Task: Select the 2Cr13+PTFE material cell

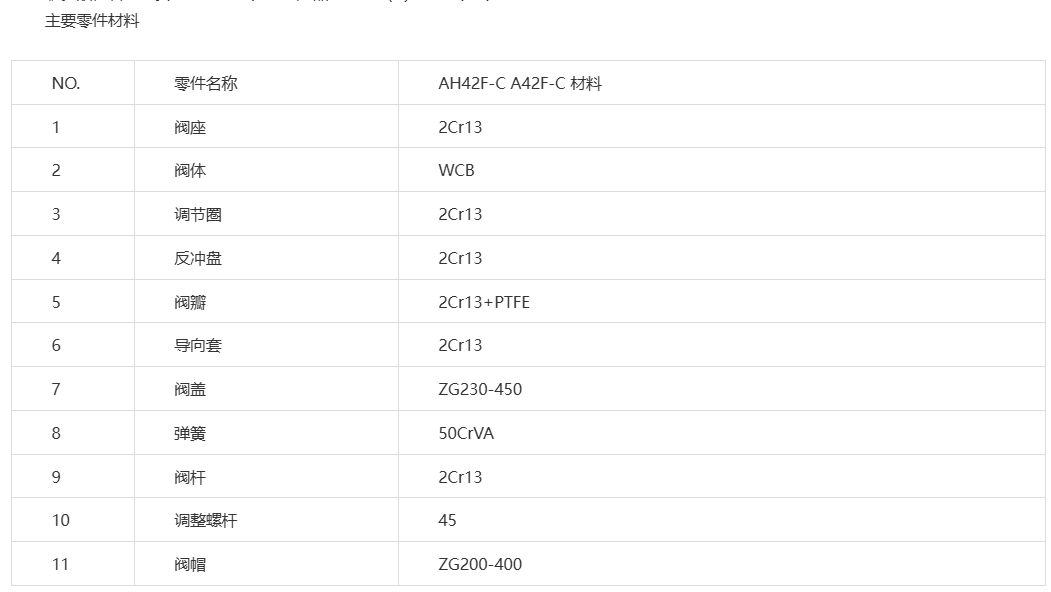Action: tap(722, 302)
